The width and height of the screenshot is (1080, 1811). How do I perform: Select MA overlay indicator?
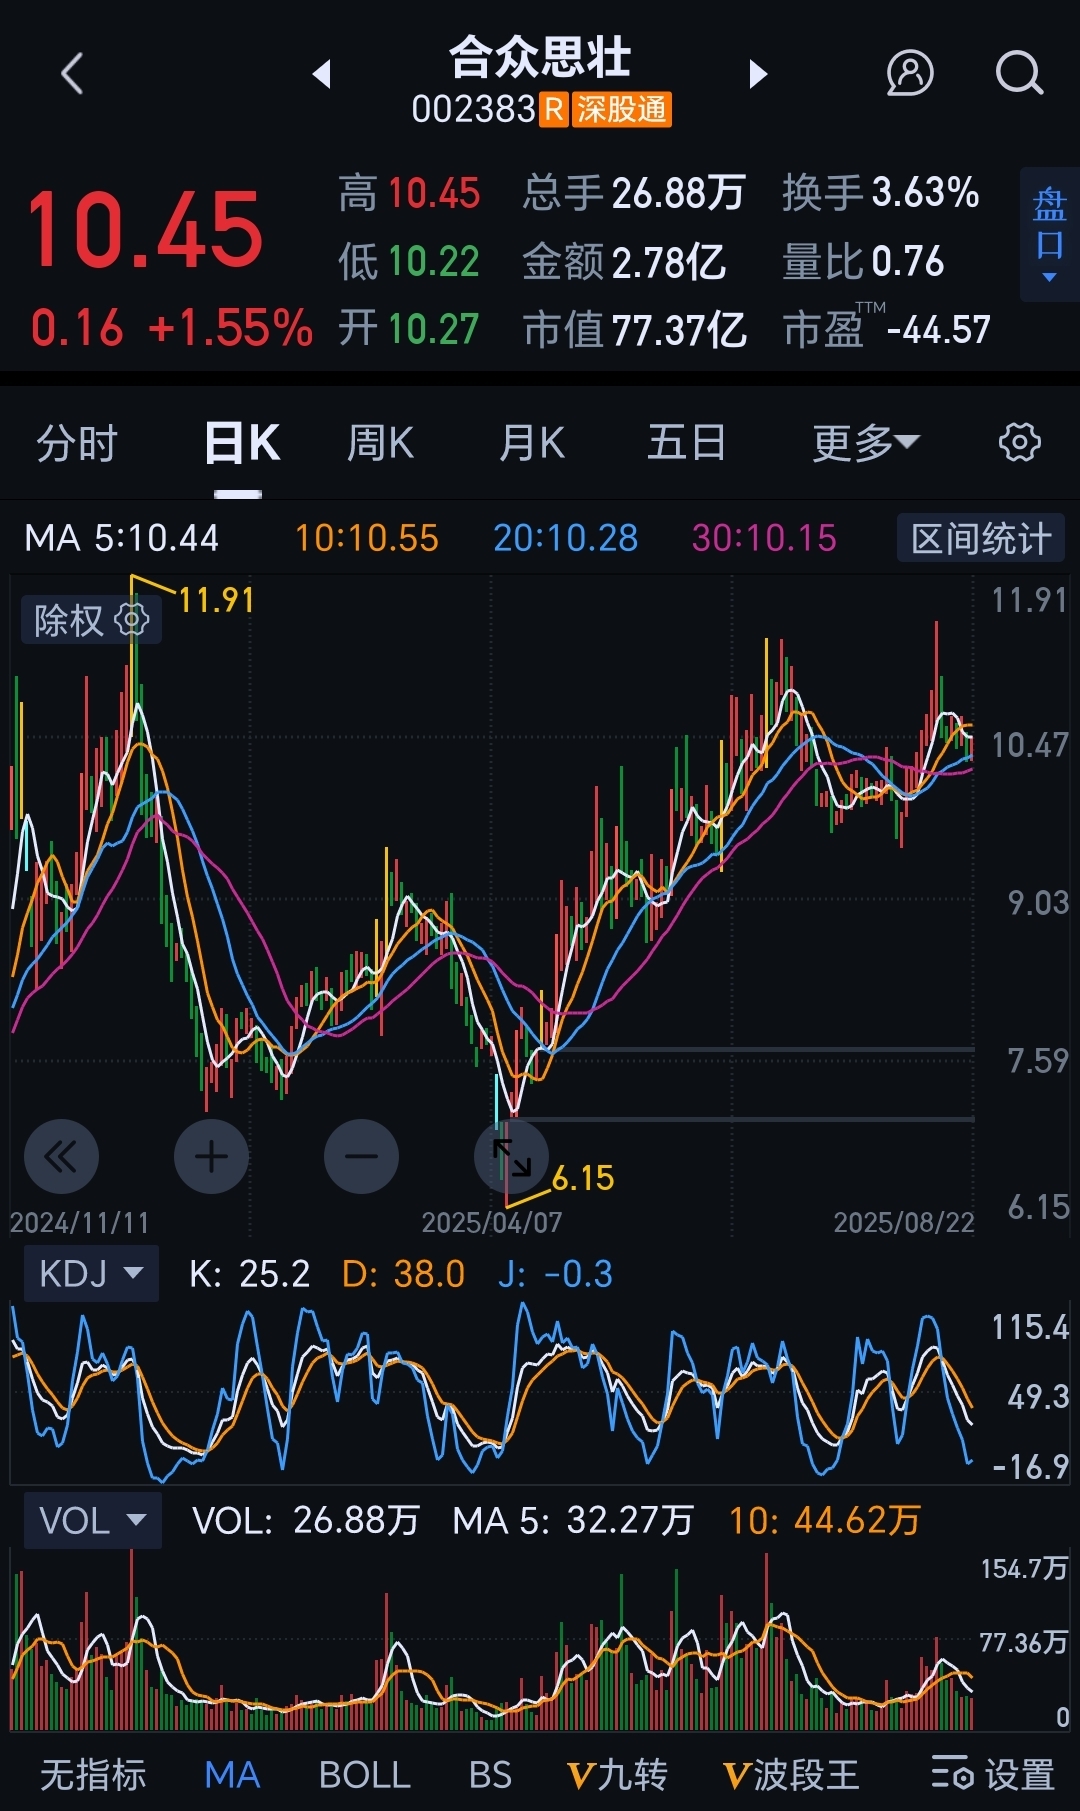(232, 1775)
